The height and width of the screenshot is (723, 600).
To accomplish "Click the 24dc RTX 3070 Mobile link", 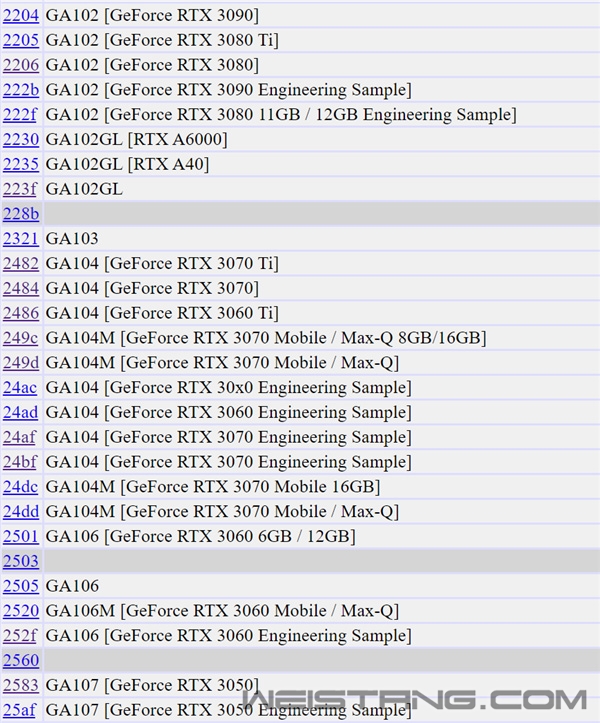I will [x=20, y=487].
